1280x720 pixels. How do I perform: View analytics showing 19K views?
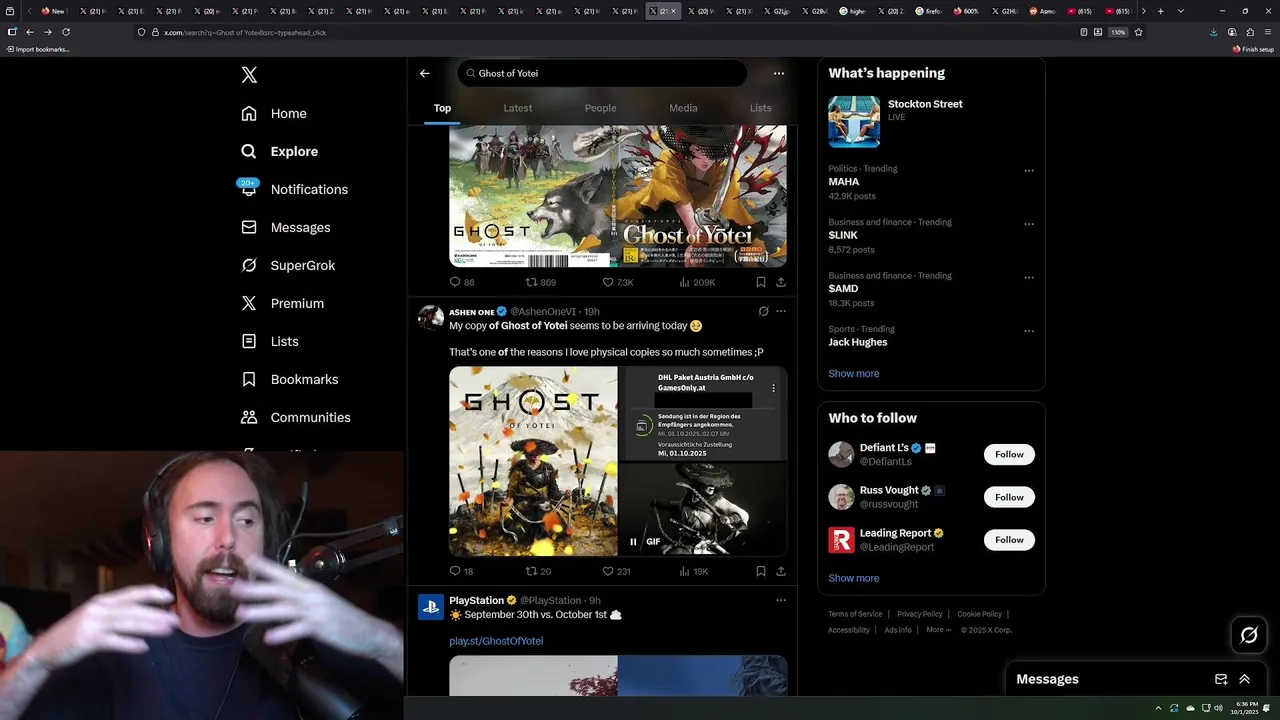[694, 572]
